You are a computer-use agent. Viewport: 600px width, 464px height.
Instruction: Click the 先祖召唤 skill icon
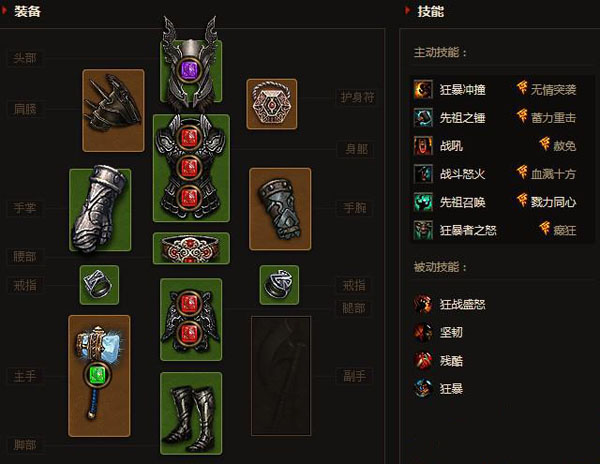point(423,202)
